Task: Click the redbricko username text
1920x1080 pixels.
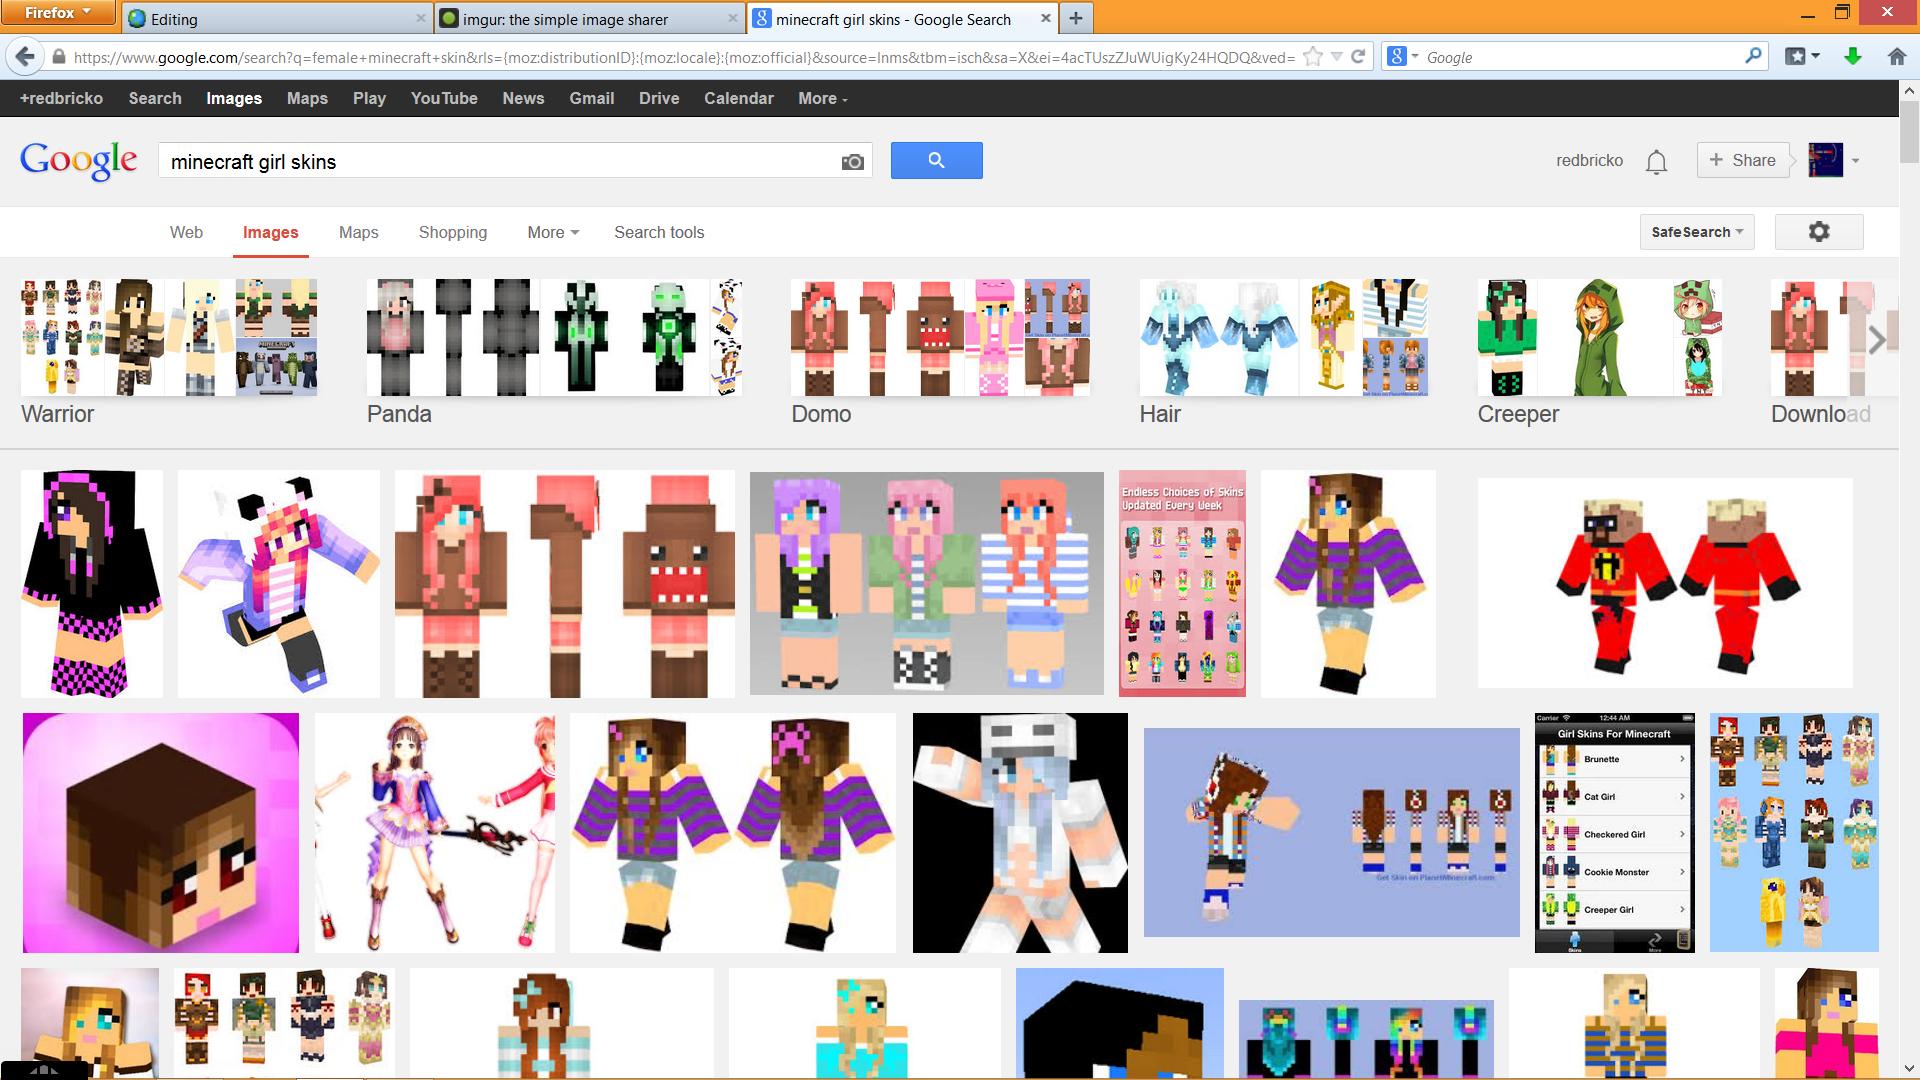Action: click(x=1589, y=161)
